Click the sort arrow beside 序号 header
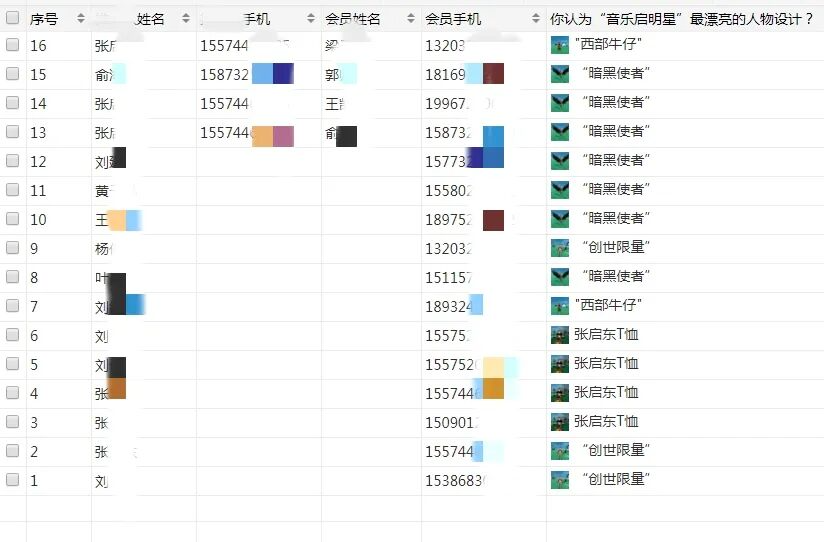 [x=80, y=19]
